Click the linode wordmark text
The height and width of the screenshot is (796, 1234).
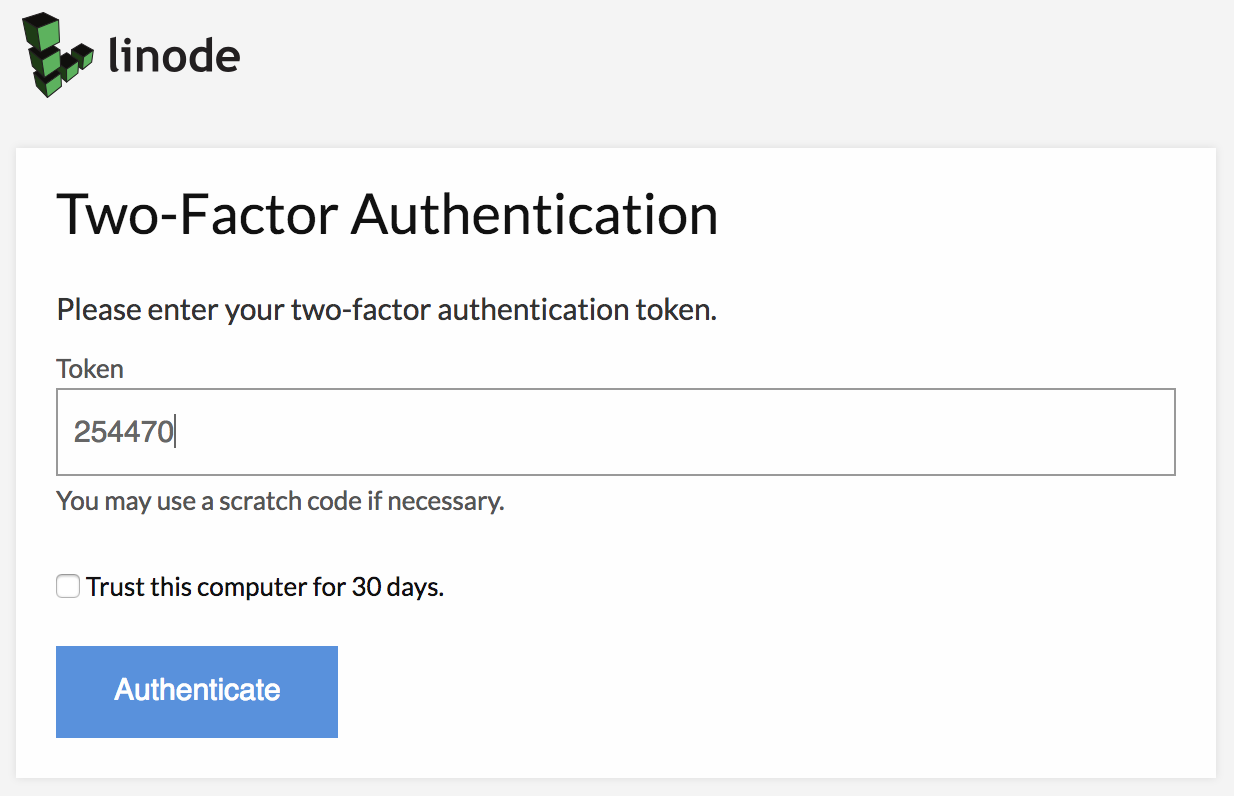coord(174,56)
